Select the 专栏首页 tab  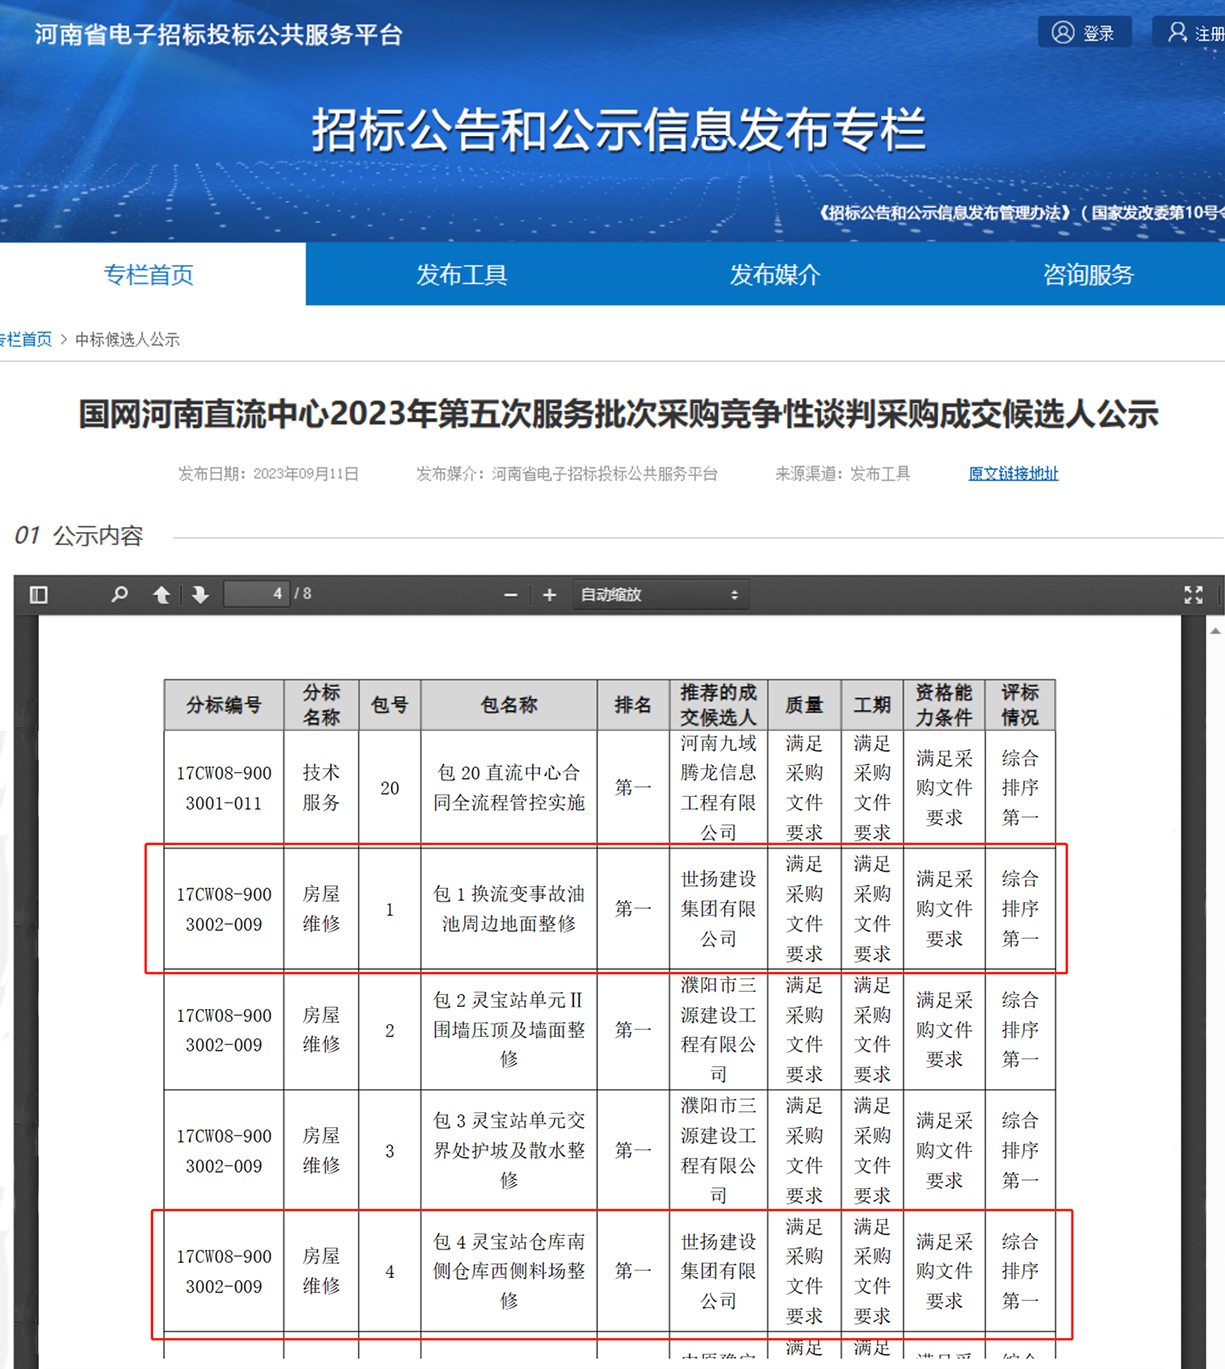pyautogui.click(x=148, y=275)
